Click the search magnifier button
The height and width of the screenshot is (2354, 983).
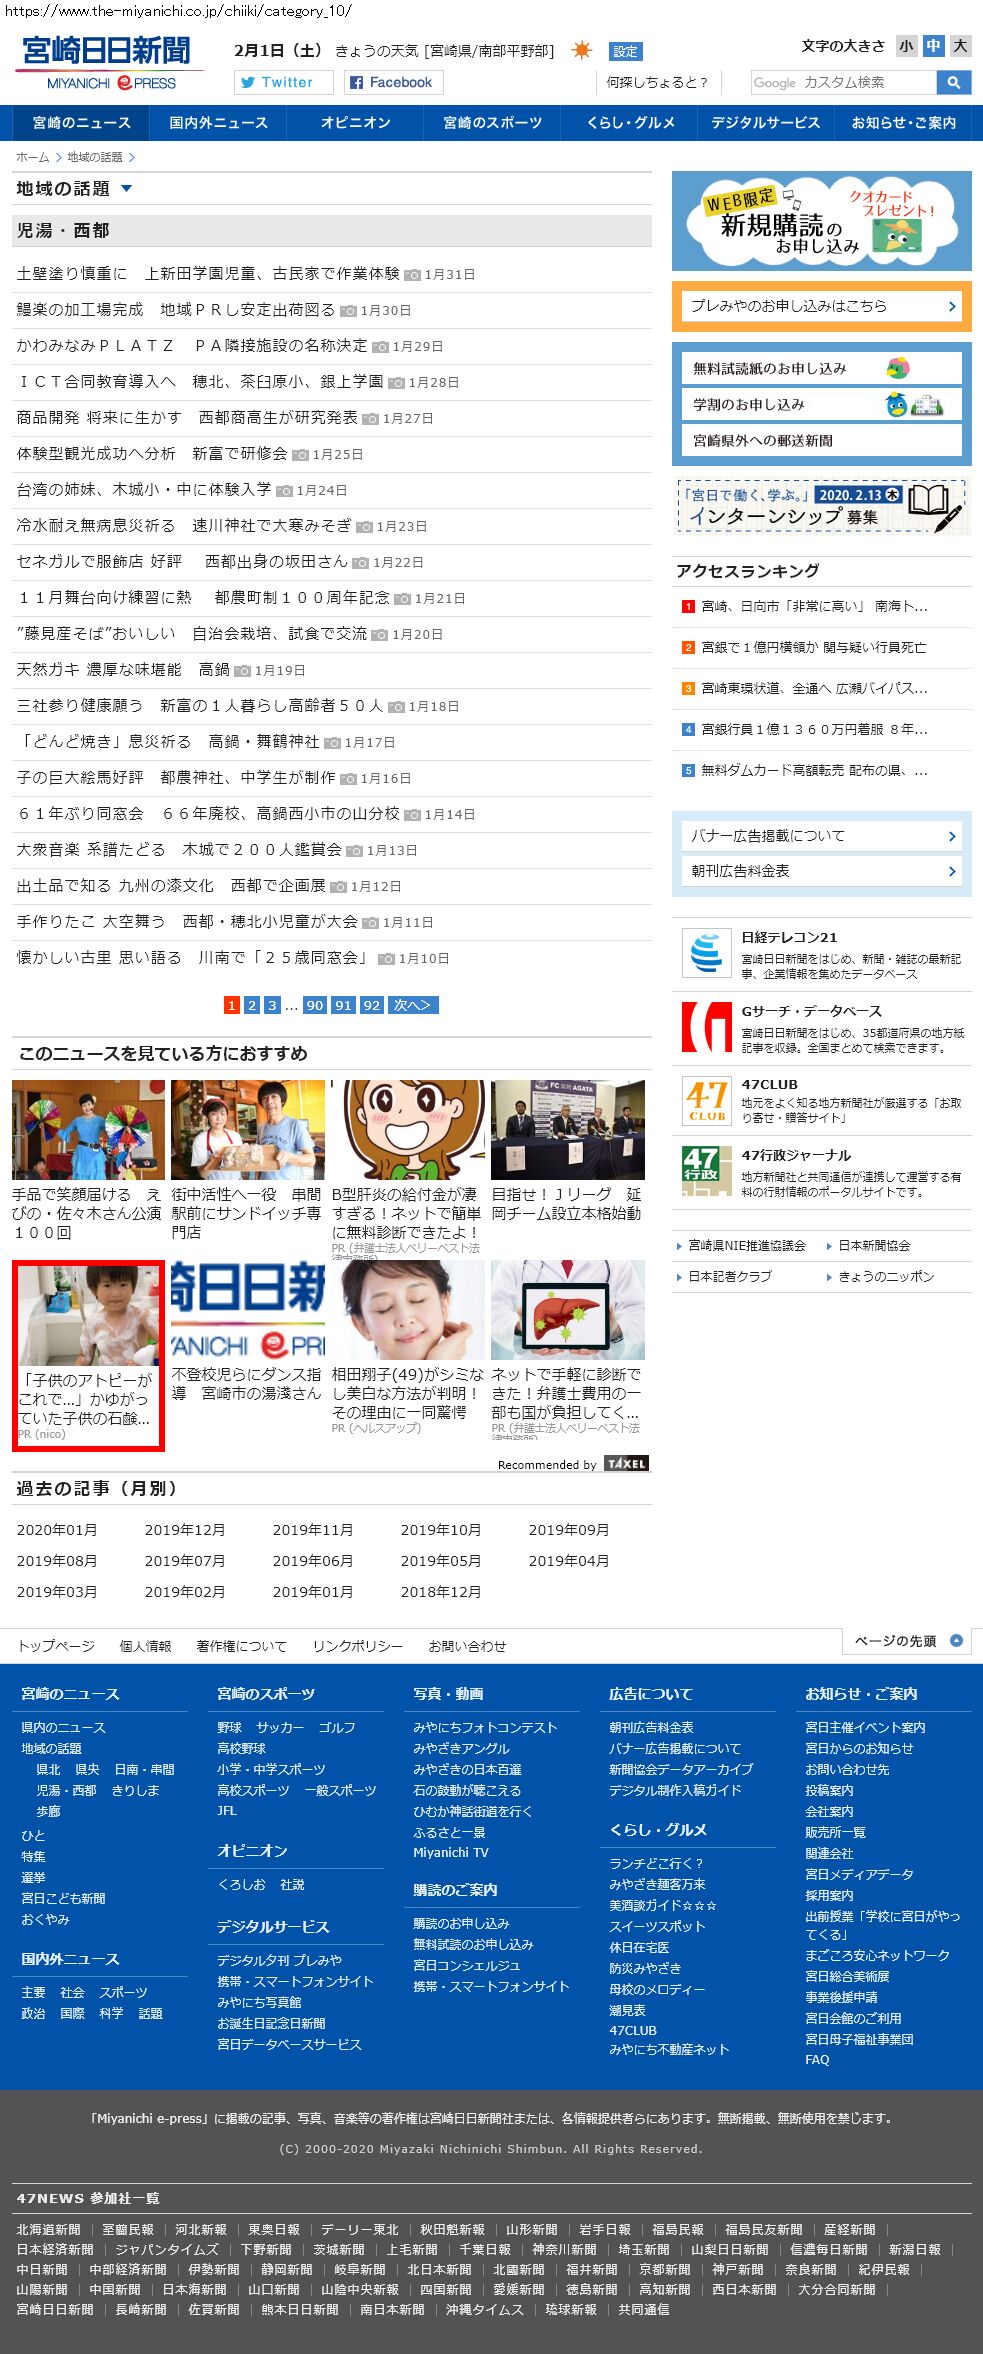pos(954,83)
